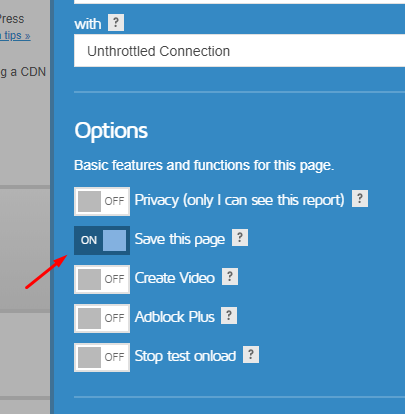The height and width of the screenshot is (414, 405).
Task: Click the Stop test onload label
Action: 185,356
